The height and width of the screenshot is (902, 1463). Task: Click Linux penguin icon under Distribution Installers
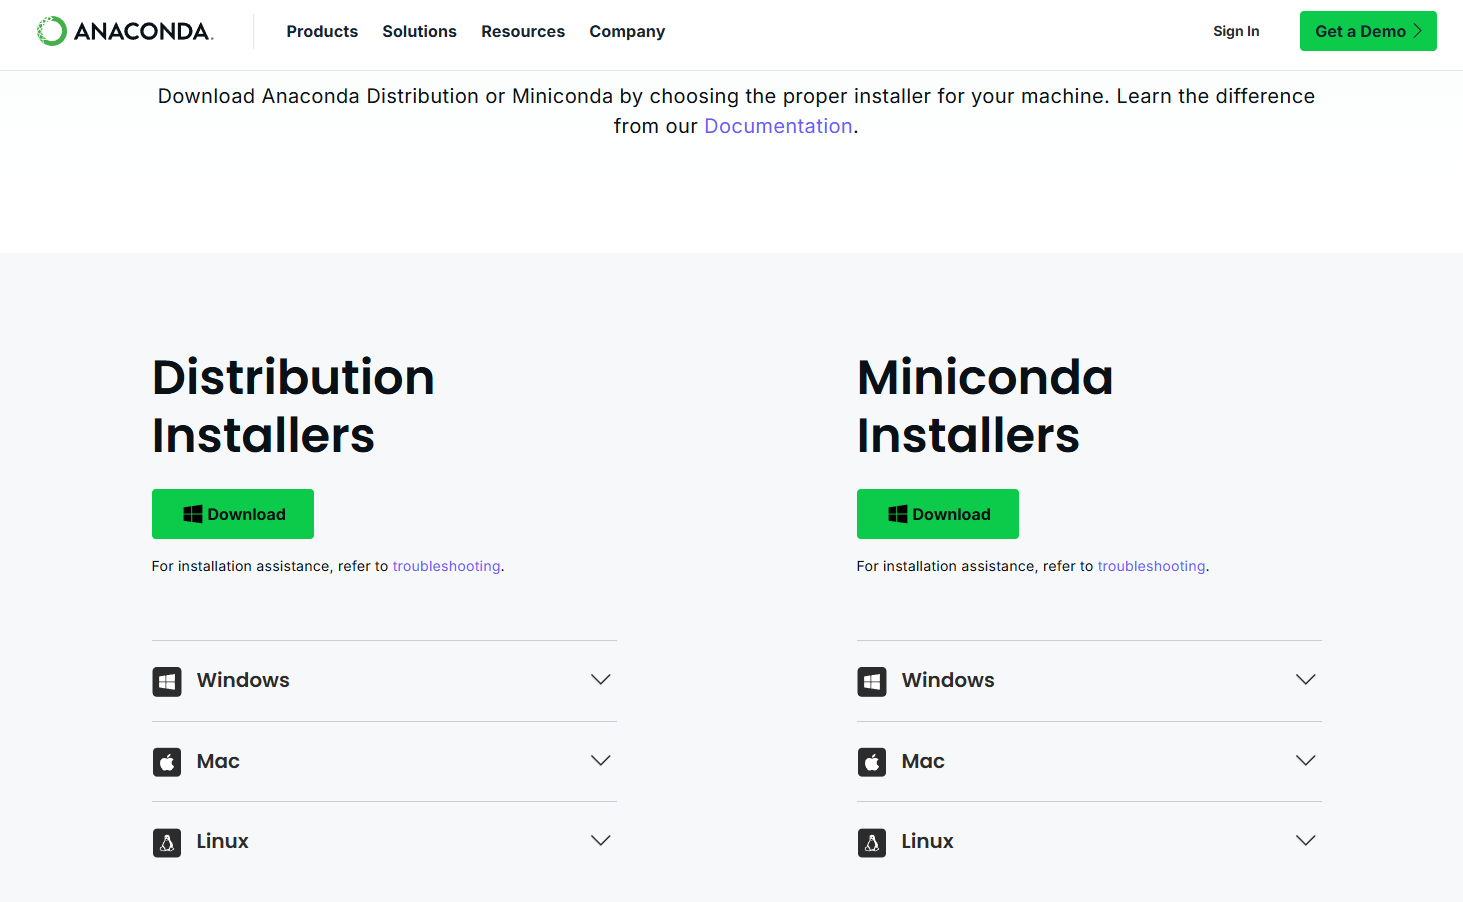tap(167, 843)
